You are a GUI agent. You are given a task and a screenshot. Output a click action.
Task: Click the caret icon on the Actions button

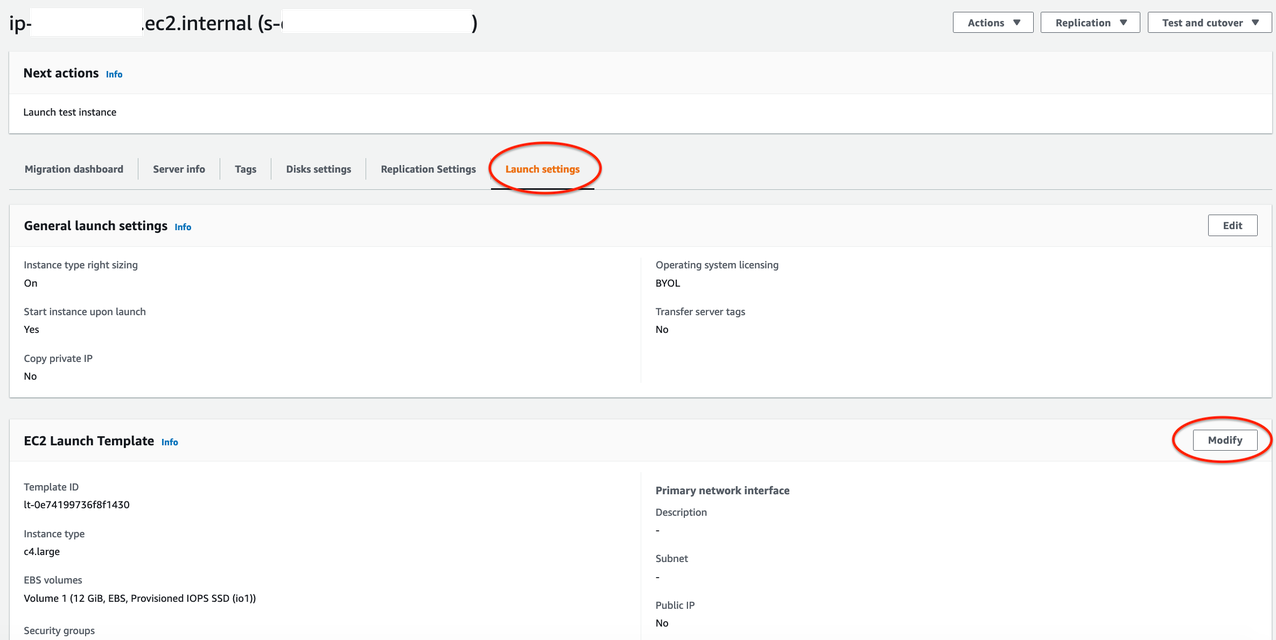click(x=1016, y=22)
